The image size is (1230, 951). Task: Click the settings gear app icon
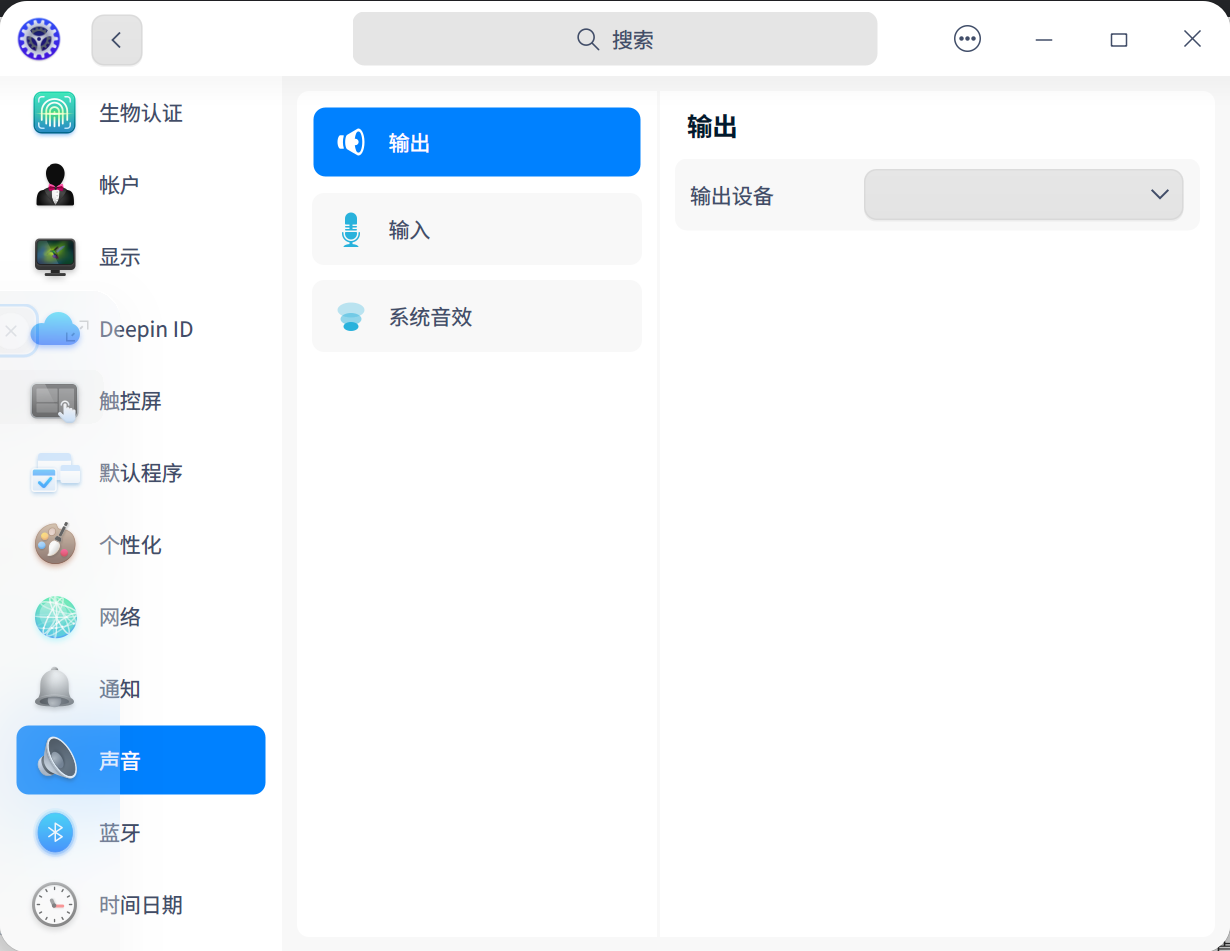tap(38, 39)
